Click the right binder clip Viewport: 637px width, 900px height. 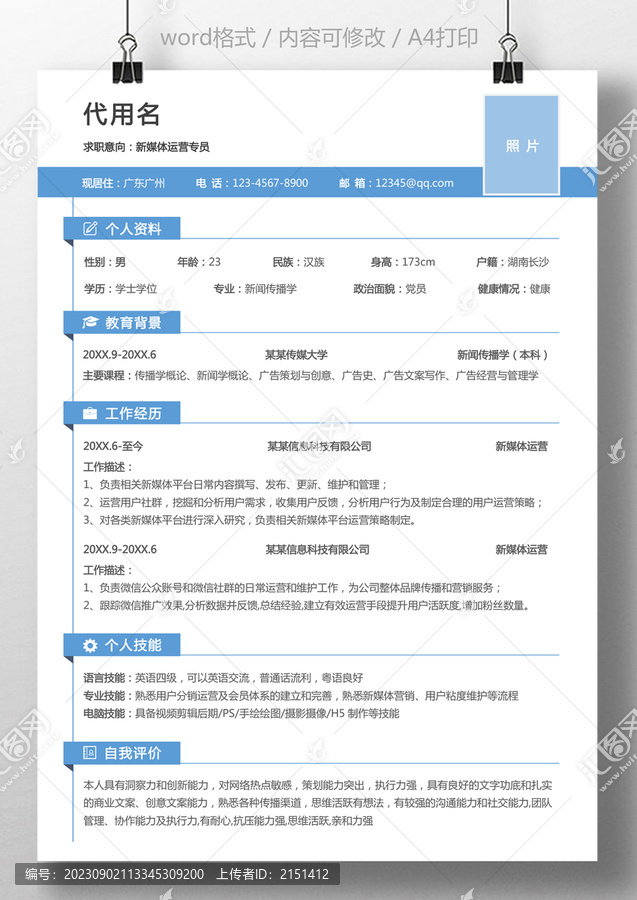tap(508, 59)
